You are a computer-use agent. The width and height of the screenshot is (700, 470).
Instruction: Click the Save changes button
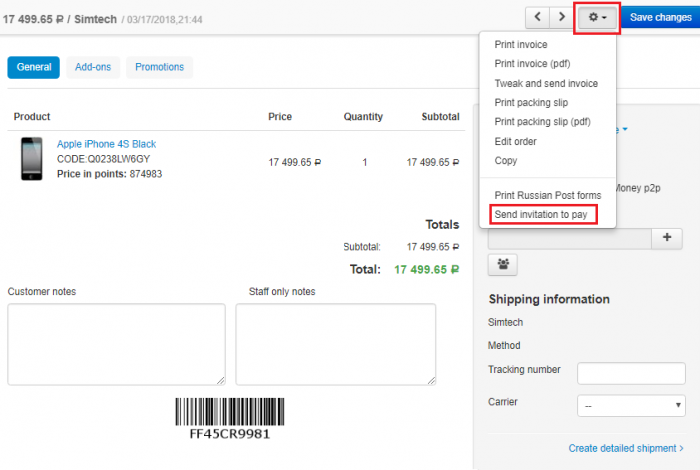pyautogui.click(x=660, y=17)
